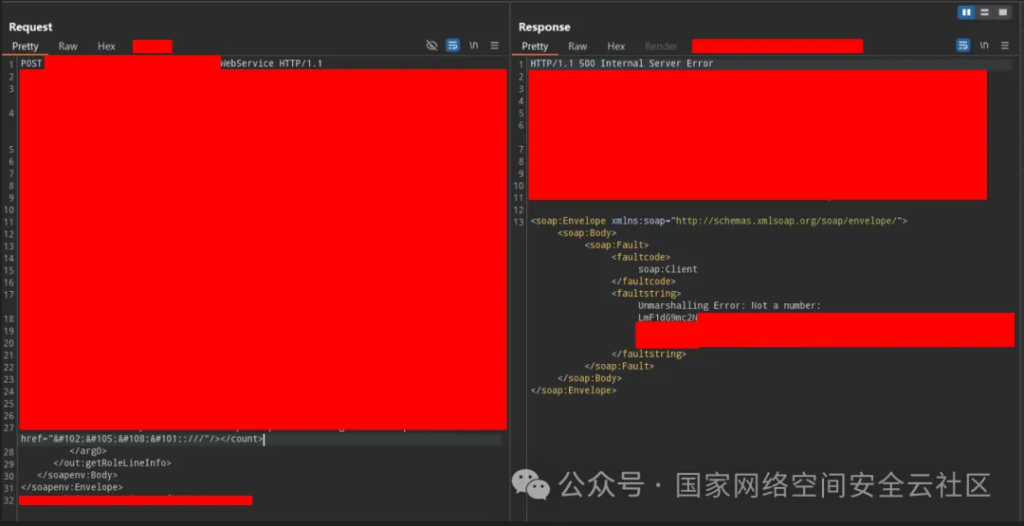The width and height of the screenshot is (1024, 526).
Task: Toggle hidden items eye icon in Request panel
Action: pos(432,46)
